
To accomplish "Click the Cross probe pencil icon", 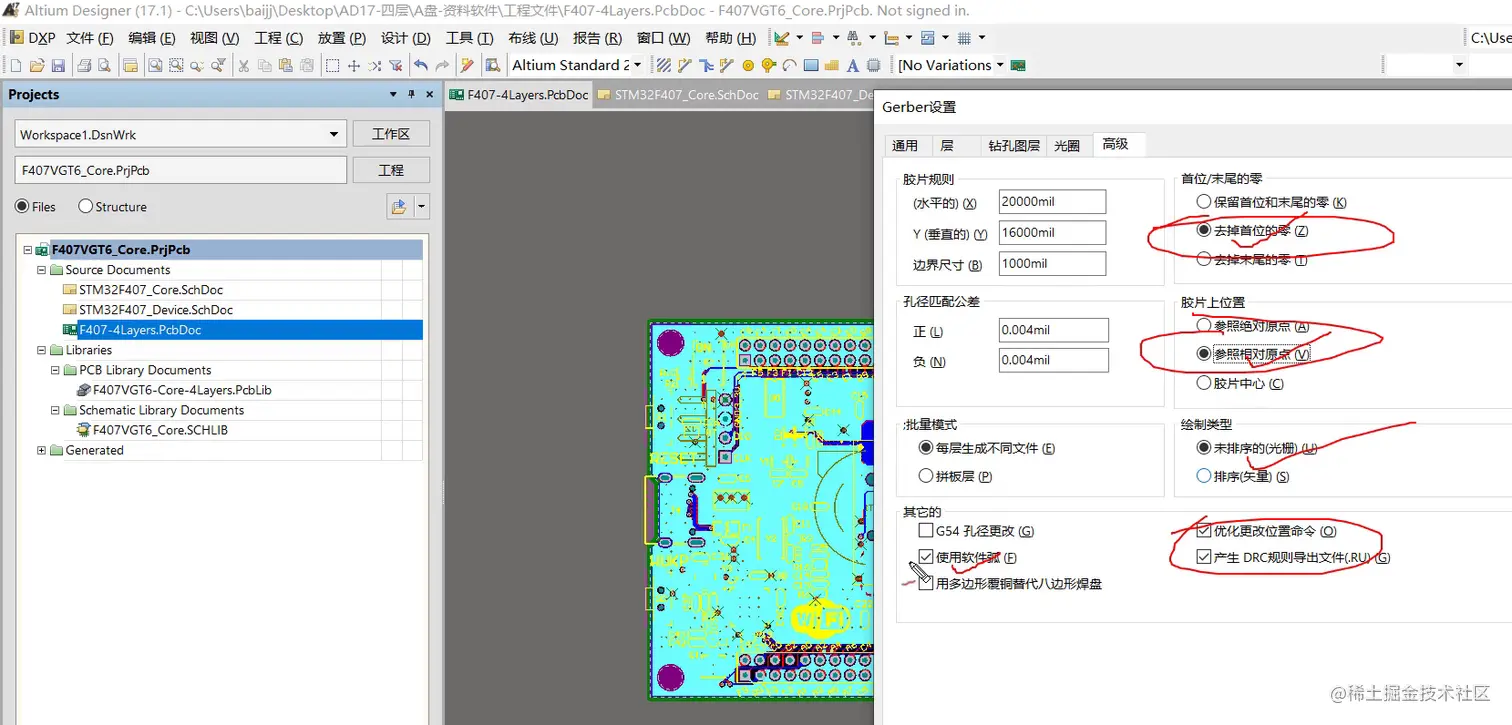I will [467, 65].
